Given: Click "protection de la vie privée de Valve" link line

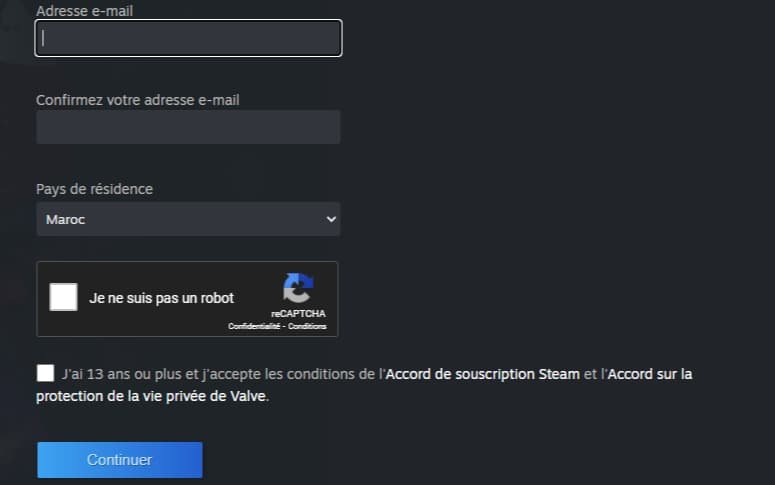Looking at the screenshot, I should (x=152, y=395).
